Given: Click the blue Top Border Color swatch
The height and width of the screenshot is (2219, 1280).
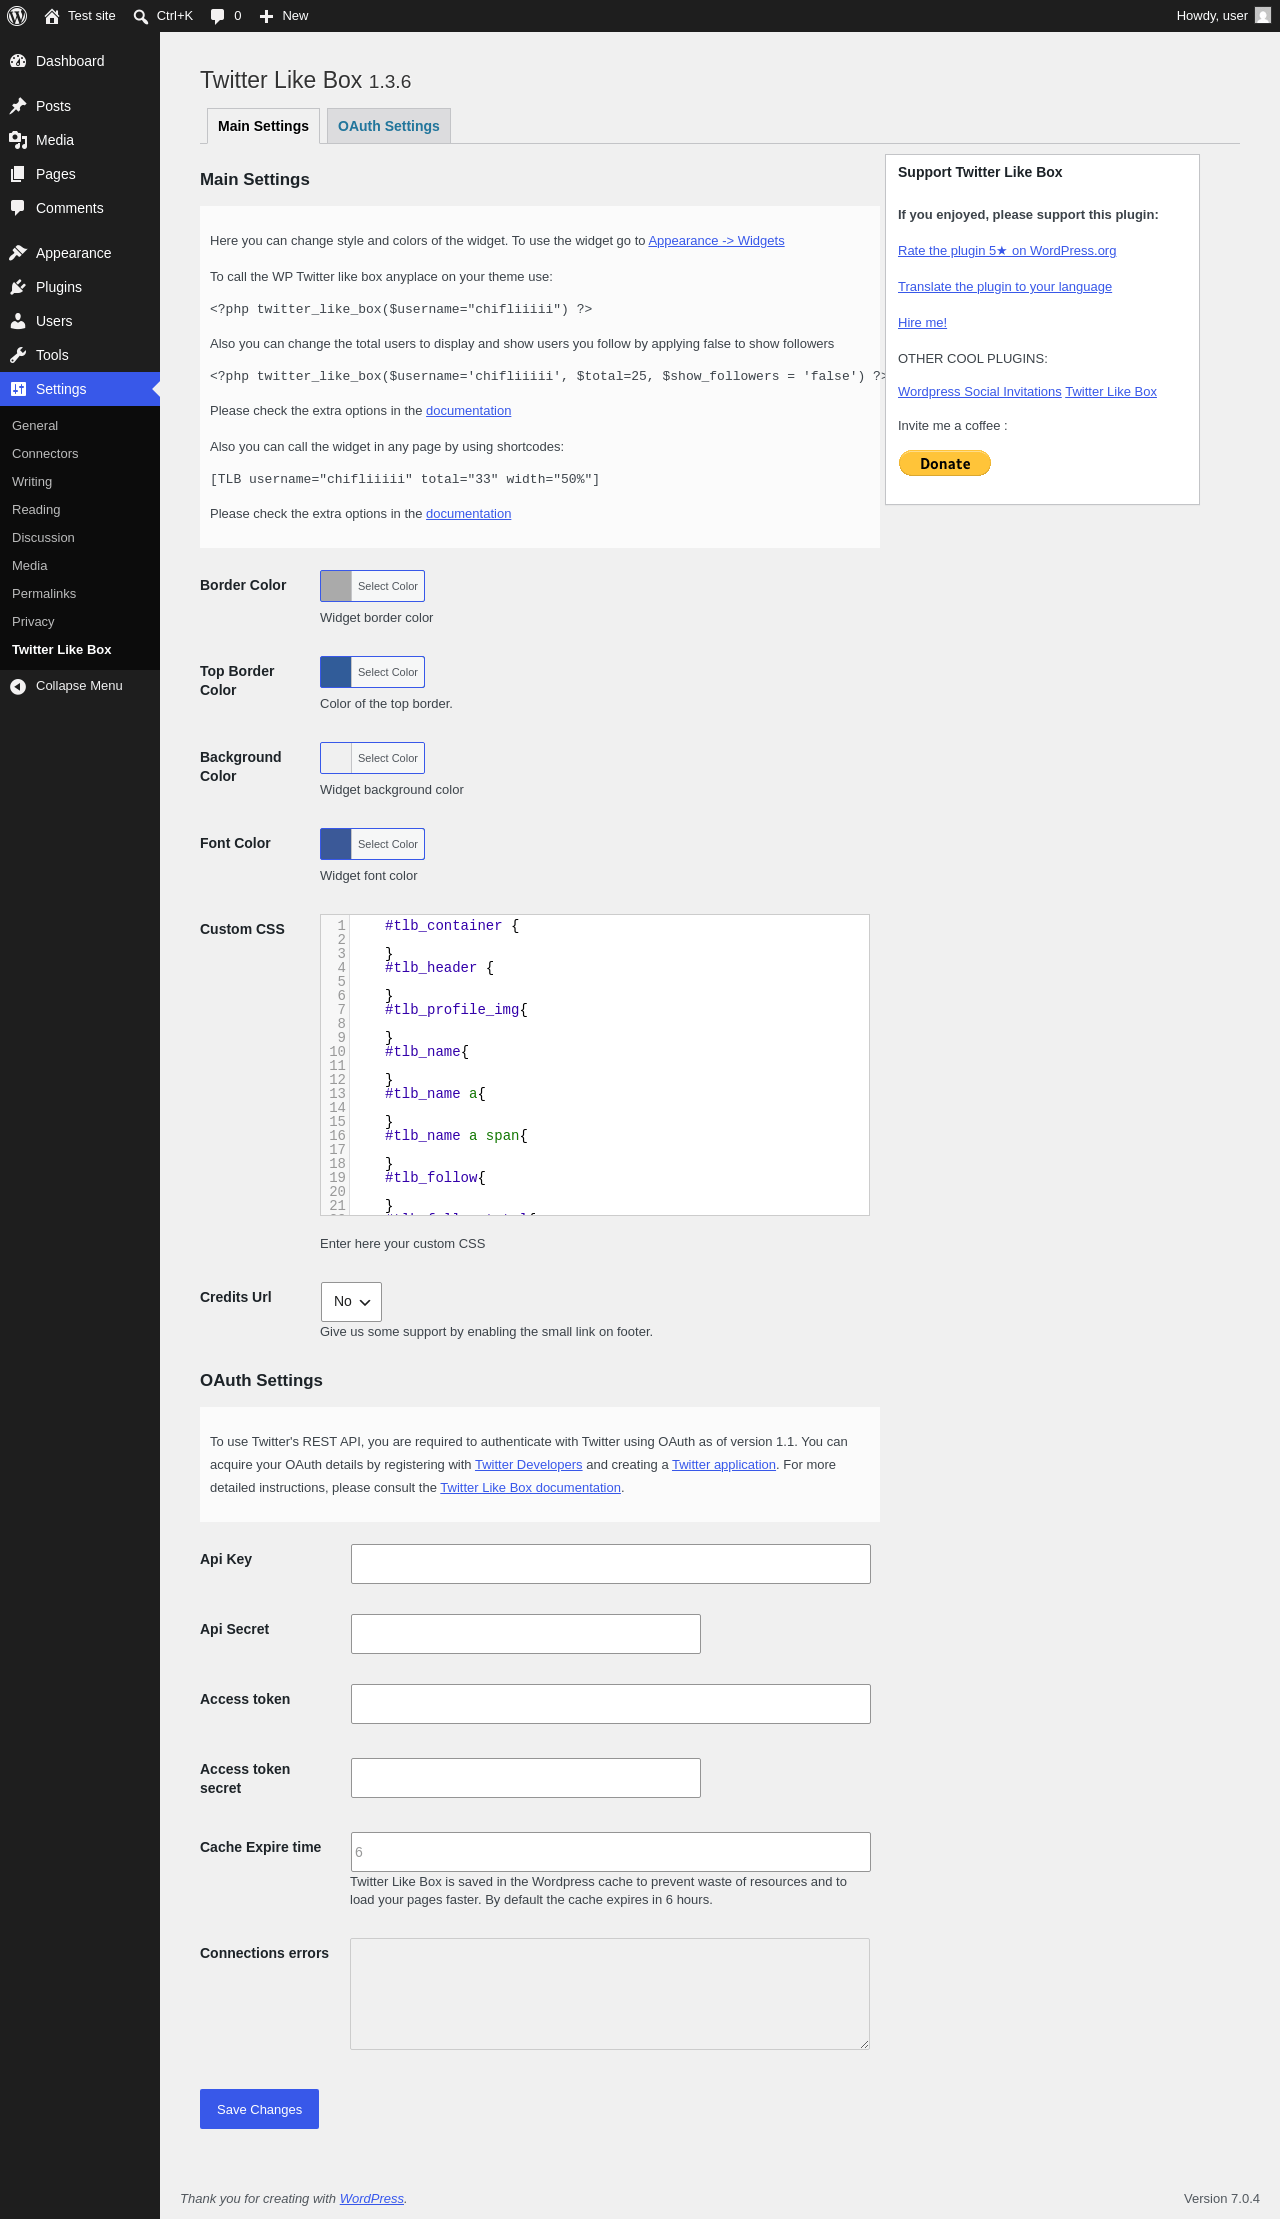Looking at the screenshot, I should [x=336, y=672].
